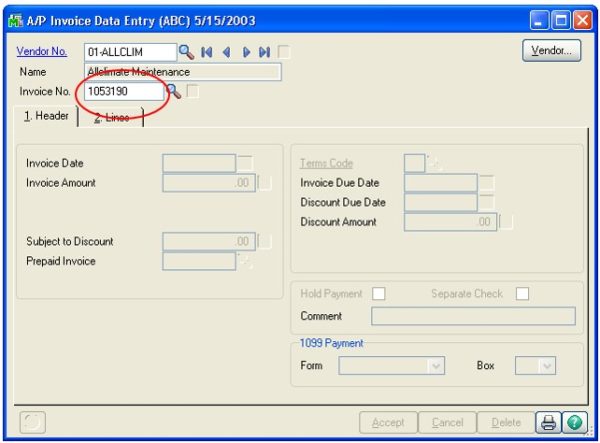The height and width of the screenshot is (443, 600).
Task: Follow the Terms Code link
Action: point(326,163)
